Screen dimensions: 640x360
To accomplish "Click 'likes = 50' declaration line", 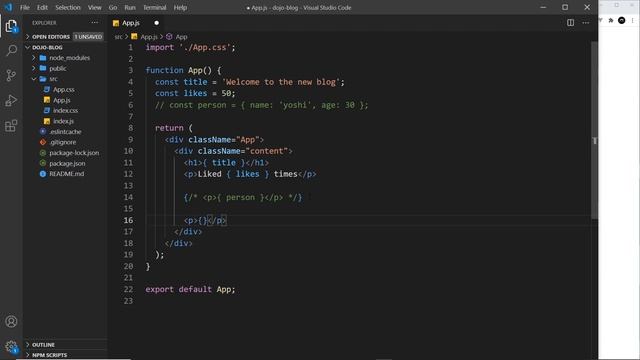I will click(195, 93).
